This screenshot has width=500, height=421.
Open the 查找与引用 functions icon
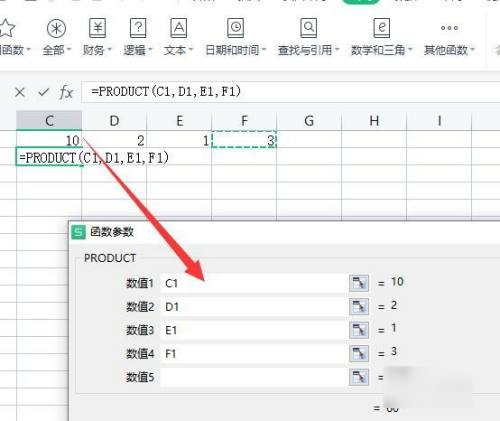click(309, 28)
